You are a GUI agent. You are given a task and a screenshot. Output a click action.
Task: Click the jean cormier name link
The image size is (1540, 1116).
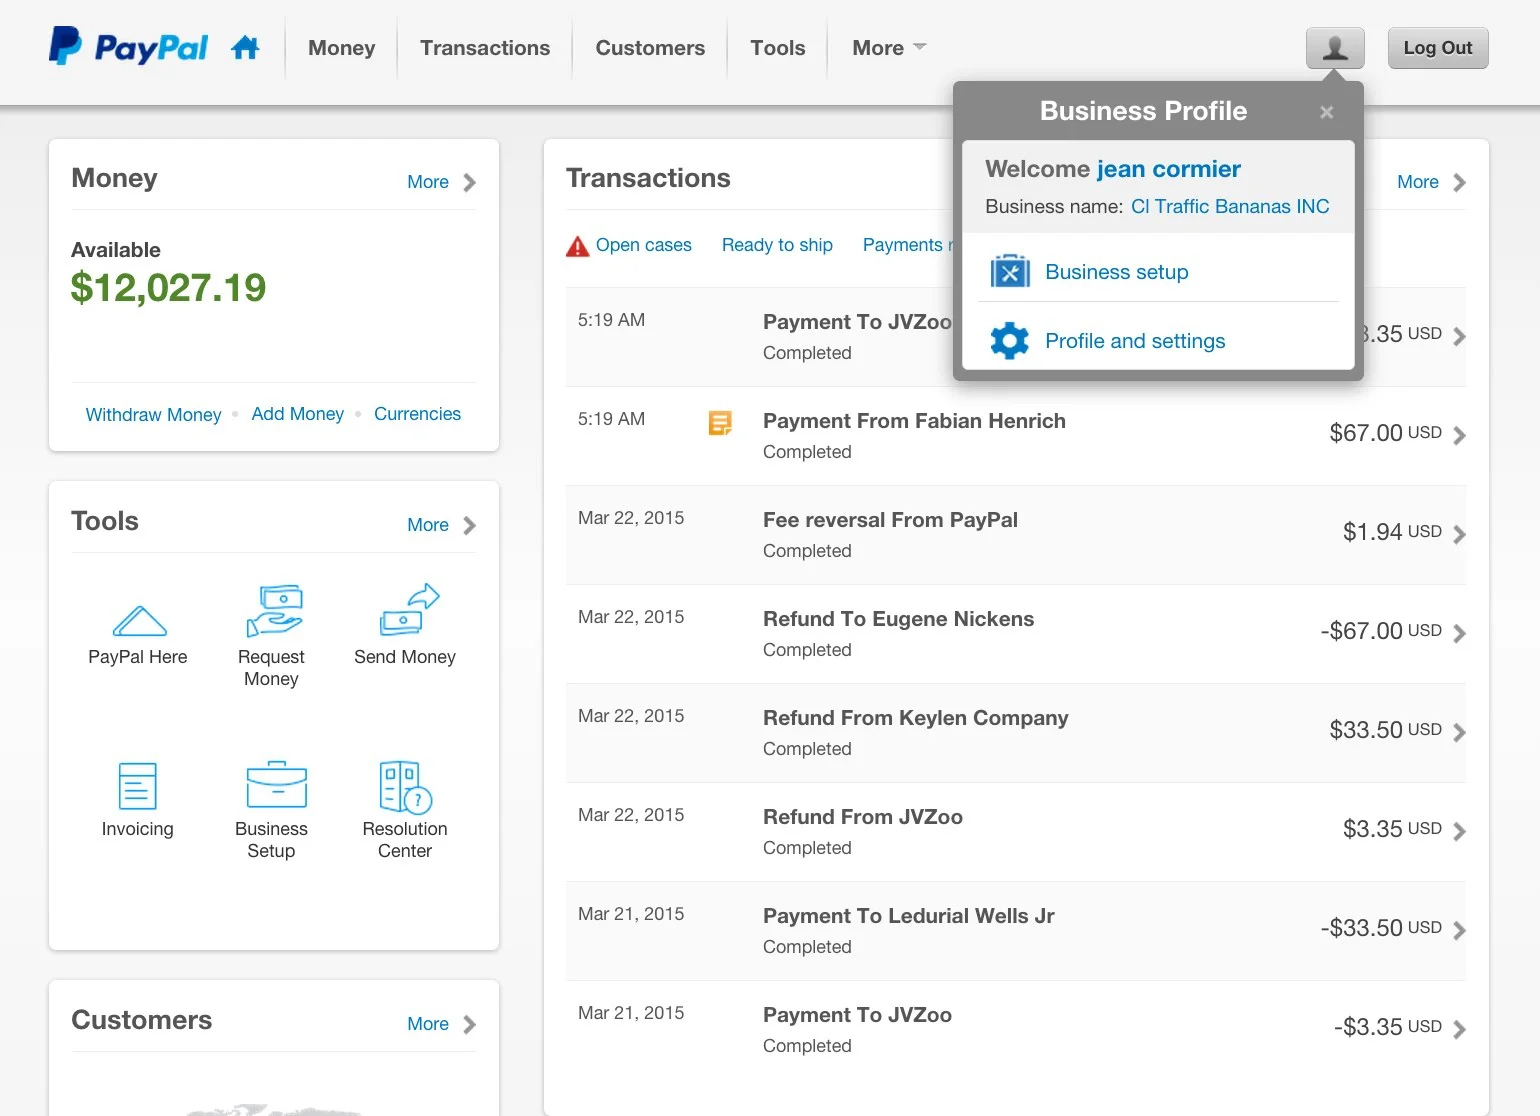pos(1168,169)
